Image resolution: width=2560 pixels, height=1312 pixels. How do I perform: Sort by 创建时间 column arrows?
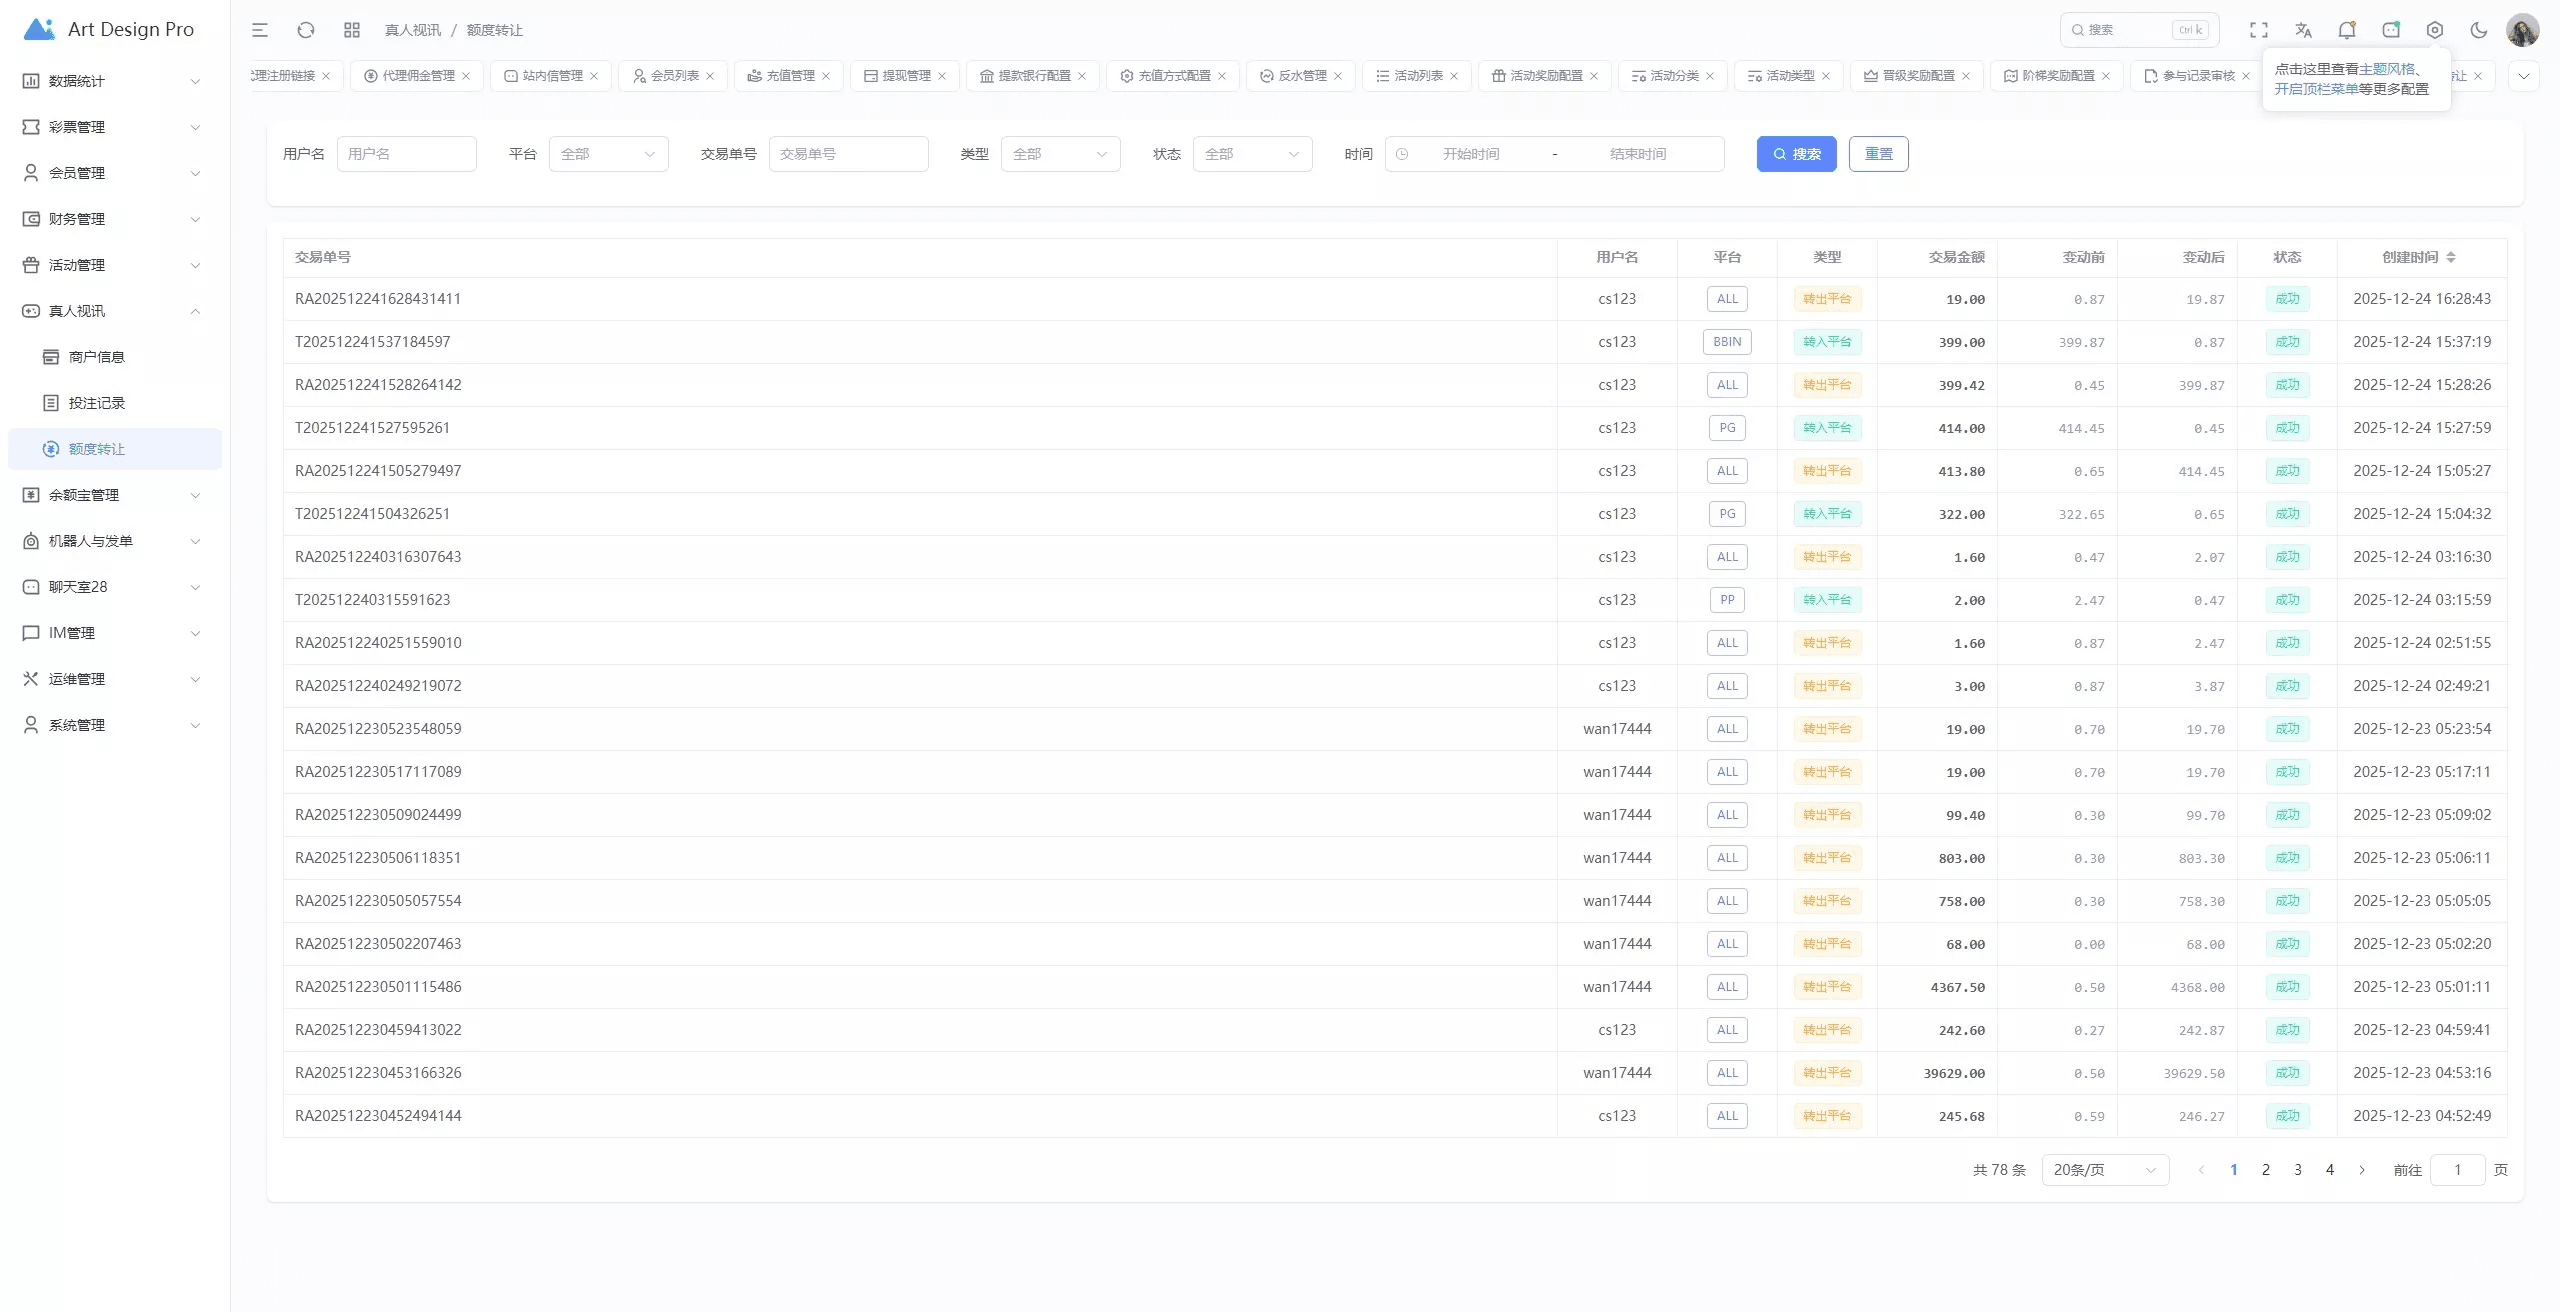click(2451, 257)
